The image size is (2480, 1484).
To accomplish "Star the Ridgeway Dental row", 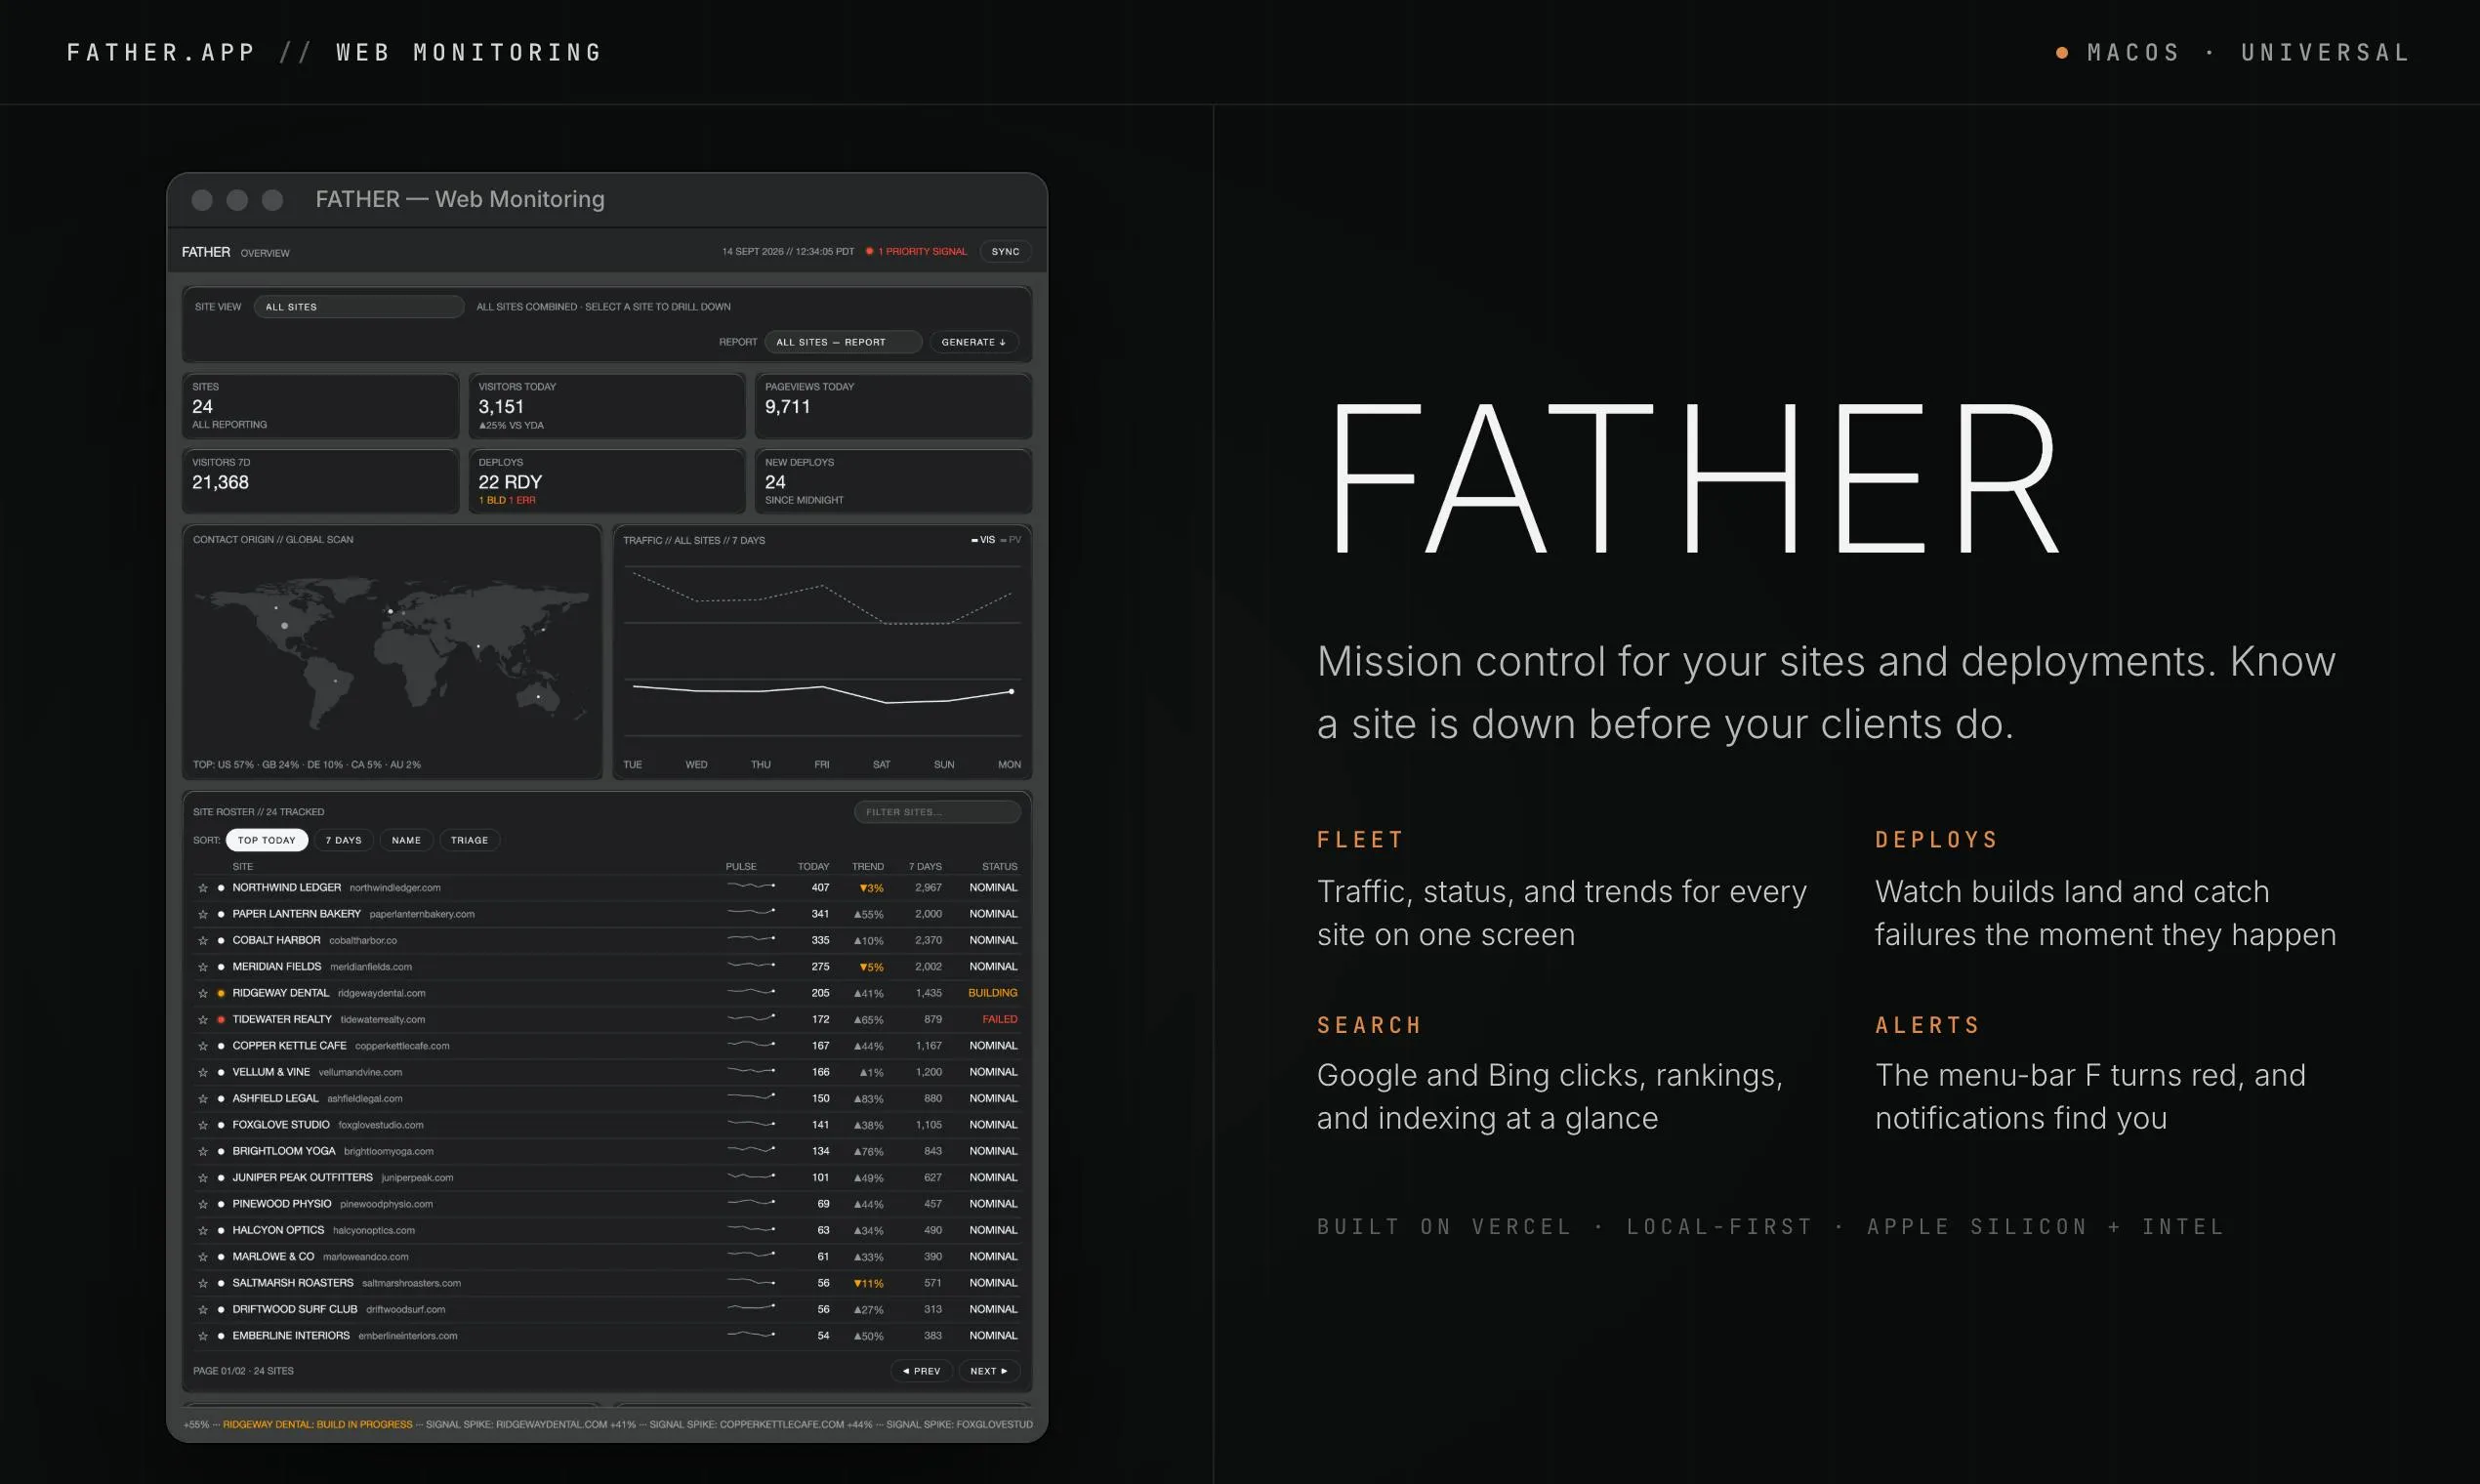I will pyautogui.click(x=203, y=993).
